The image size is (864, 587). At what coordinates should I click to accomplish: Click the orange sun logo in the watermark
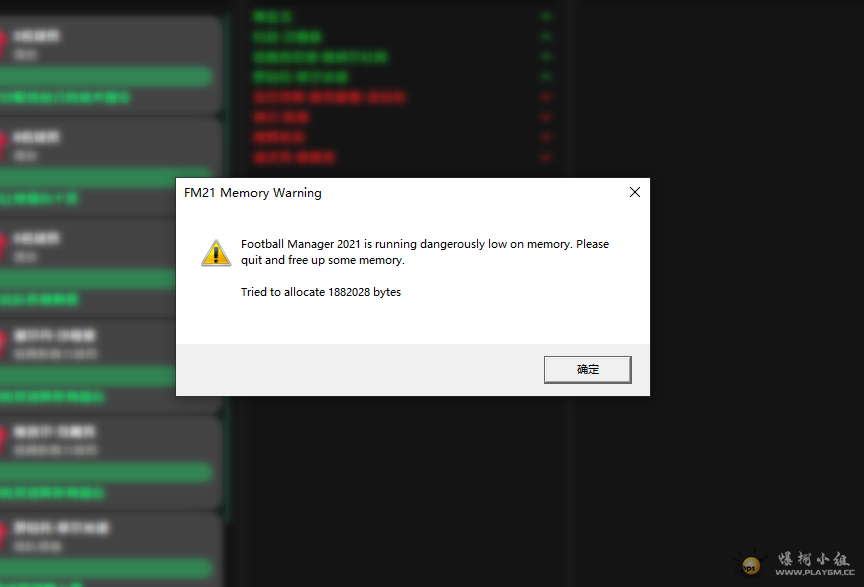point(750,564)
